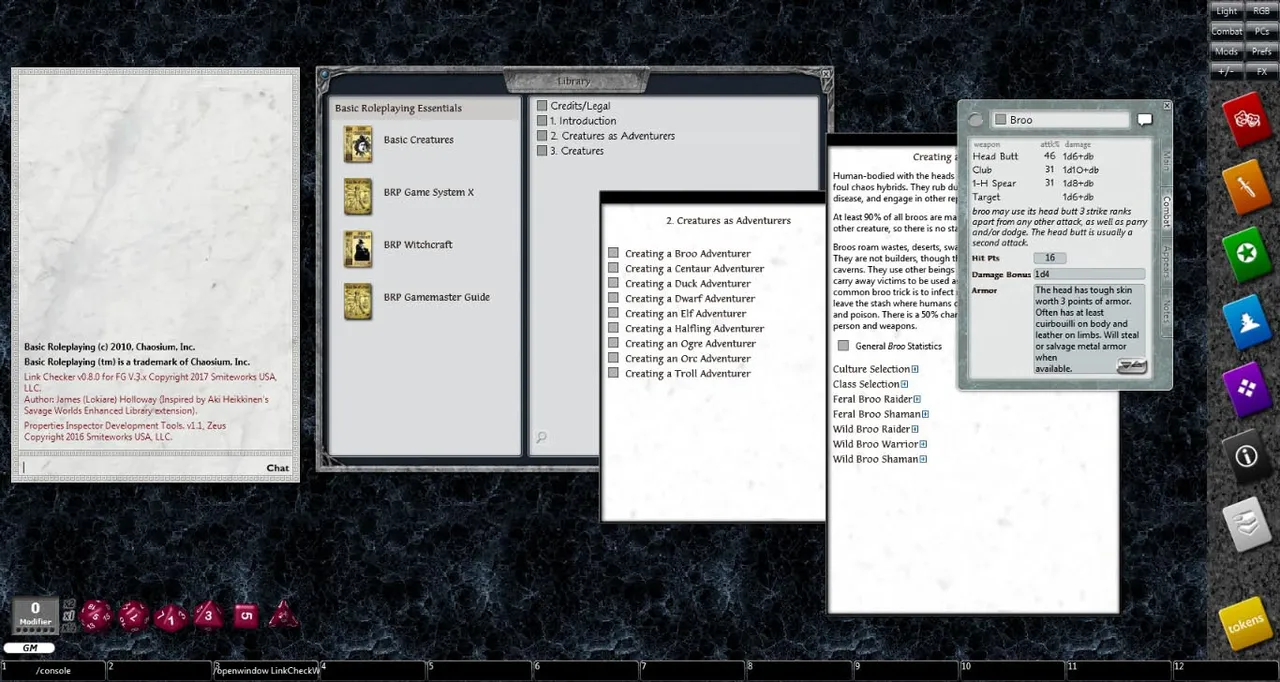Image resolution: width=1280 pixels, height=682 pixels.
Task: Click the d6 die showing 5
Action: tap(246, 615)
